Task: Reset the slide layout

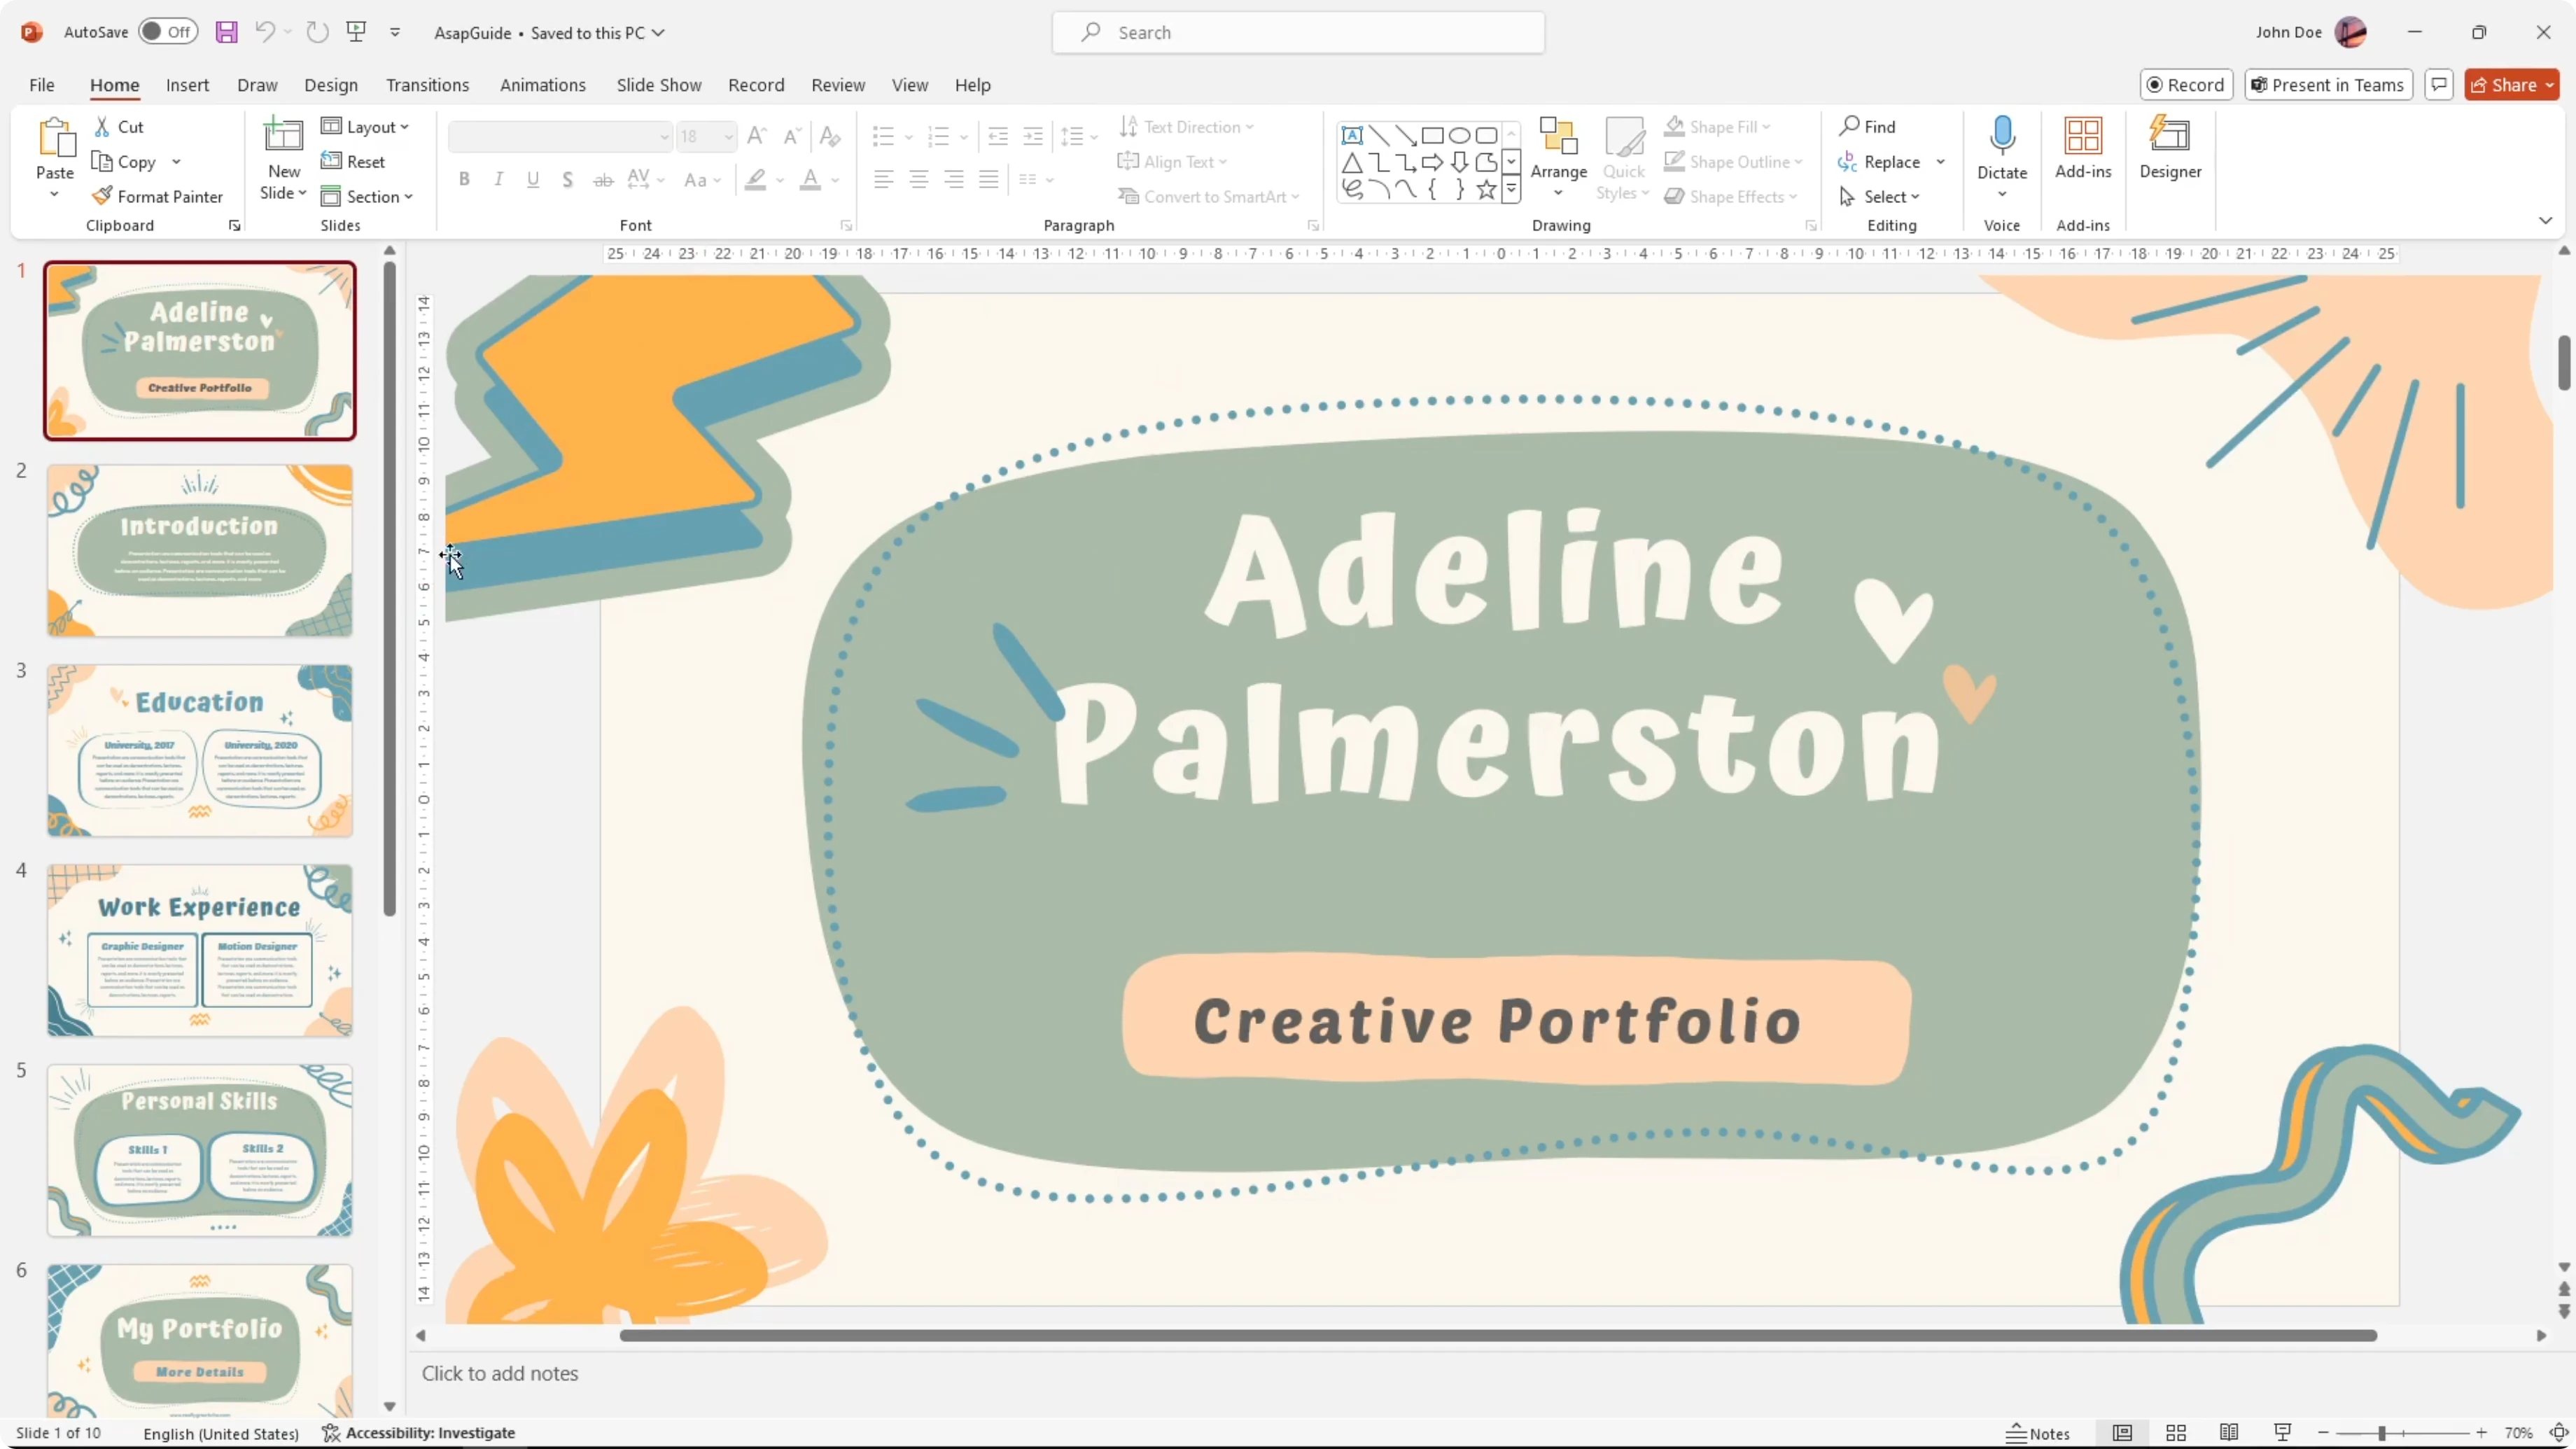Action: pyautogui.click(x=352, y=161)
